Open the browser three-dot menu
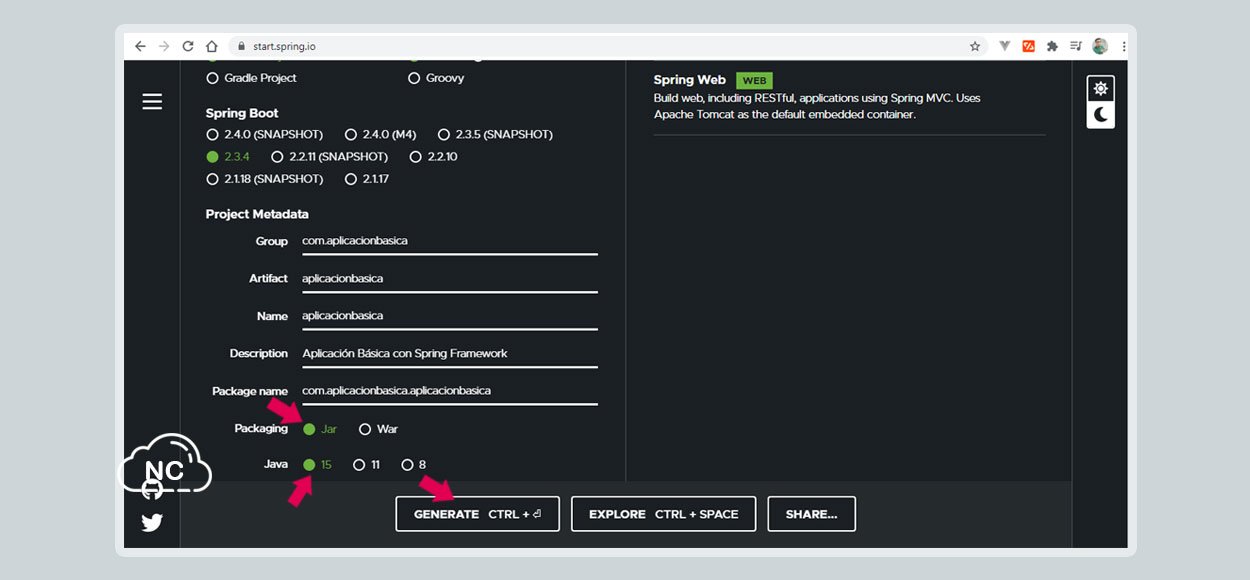This screenshot has height=580, width=1250. coord(1124,46)
